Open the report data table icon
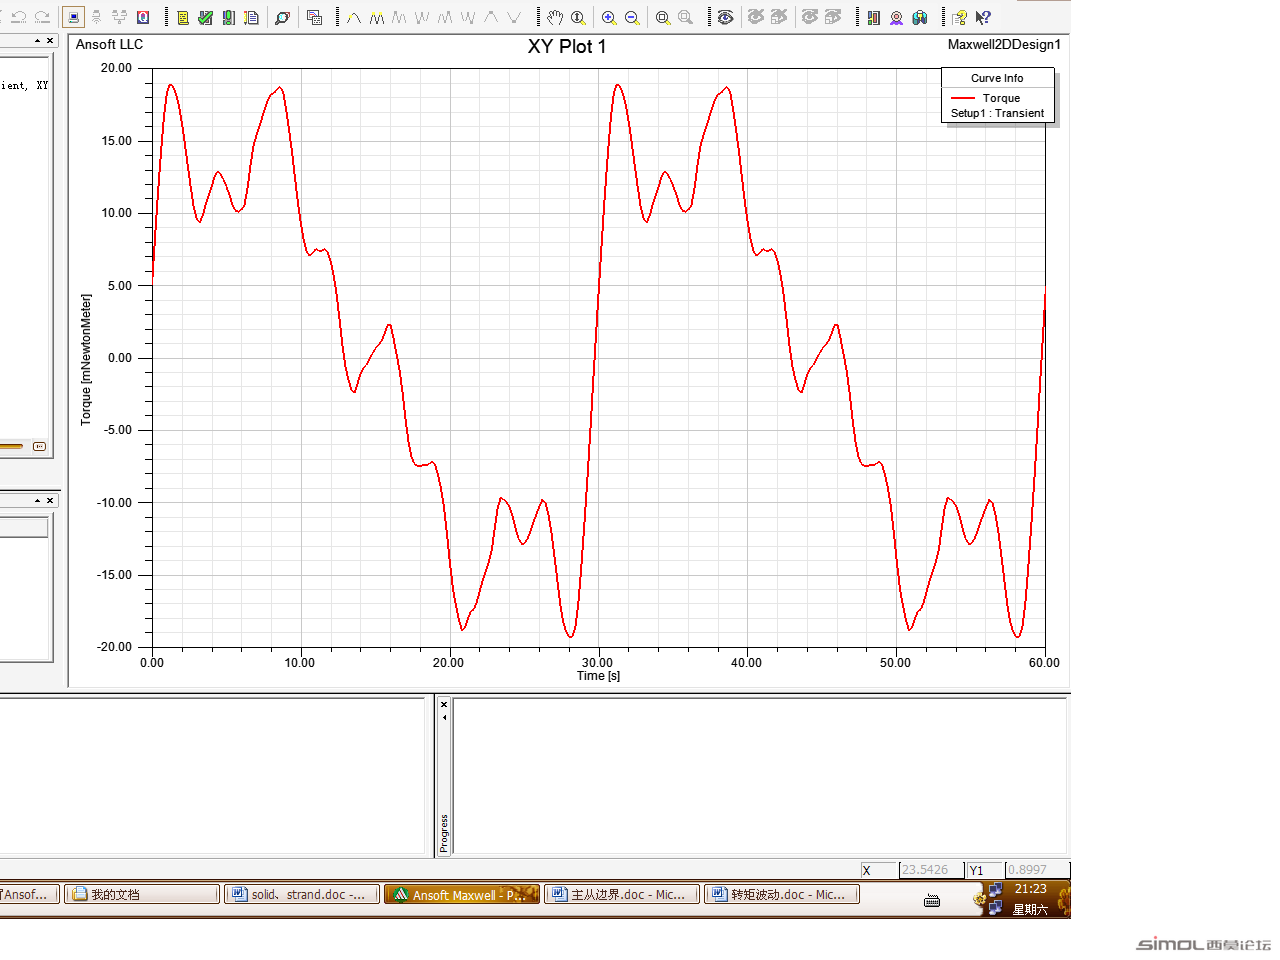The height and width of the screenshot is (960, 1280). click(314, 17)
